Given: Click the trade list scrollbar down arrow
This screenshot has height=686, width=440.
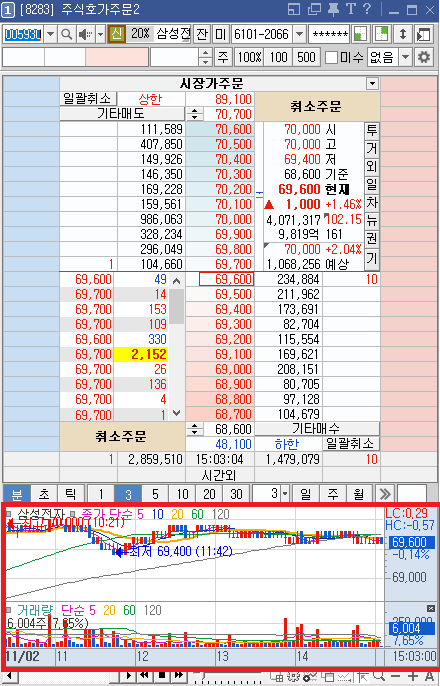Looking at the screenshot, I should [x=177, y=413].
